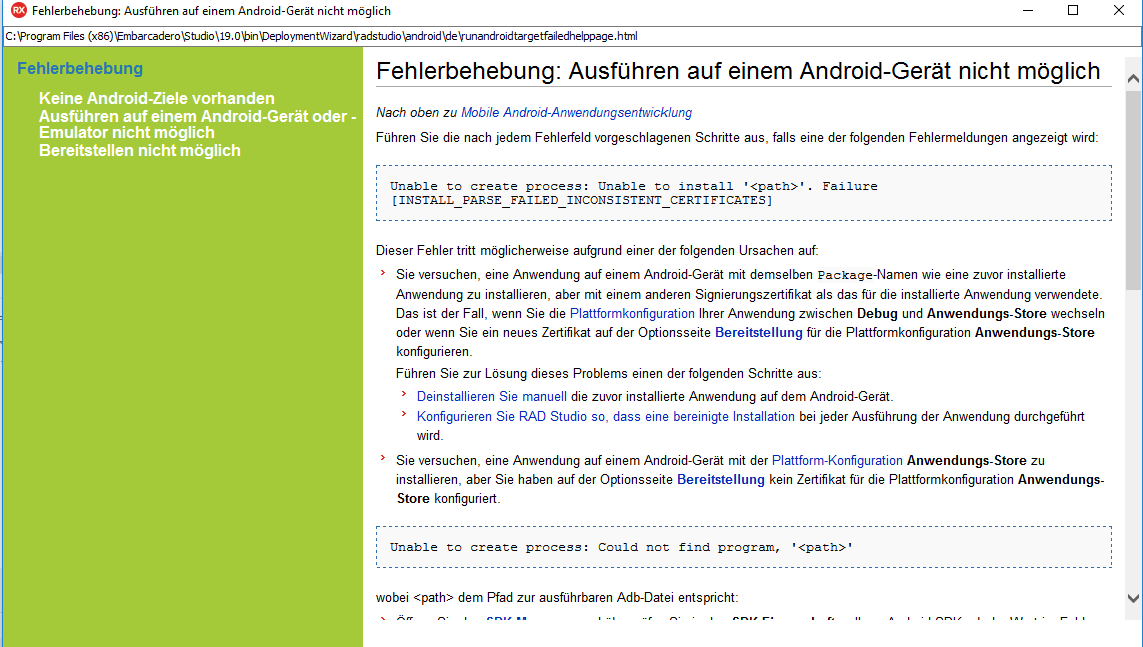The height and width of the screenshot is (647, 1143).
Task: Open 'Bereitstellen nicht möglich' sidebar topic
Action: click(139, 151)
